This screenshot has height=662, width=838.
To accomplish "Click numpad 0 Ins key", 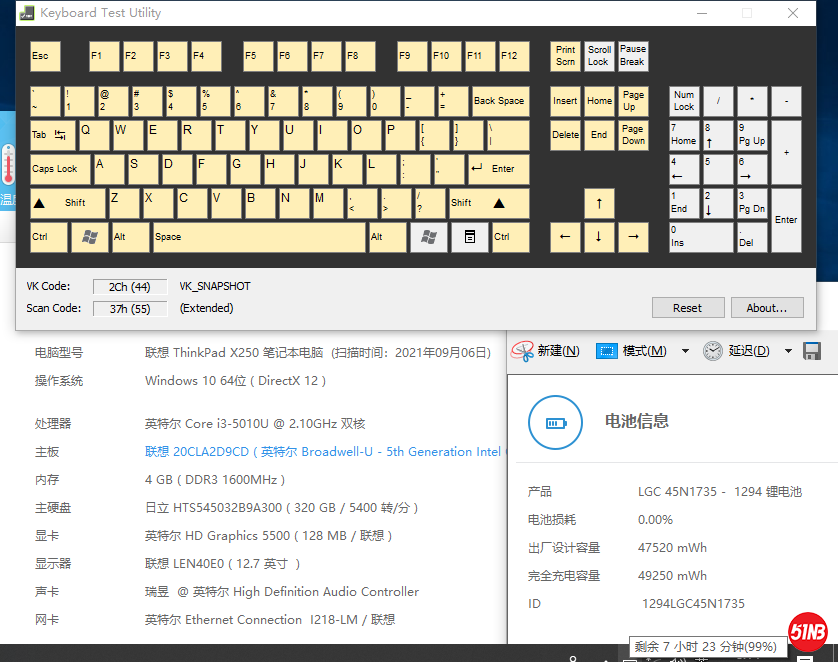I will coord(701,237).
